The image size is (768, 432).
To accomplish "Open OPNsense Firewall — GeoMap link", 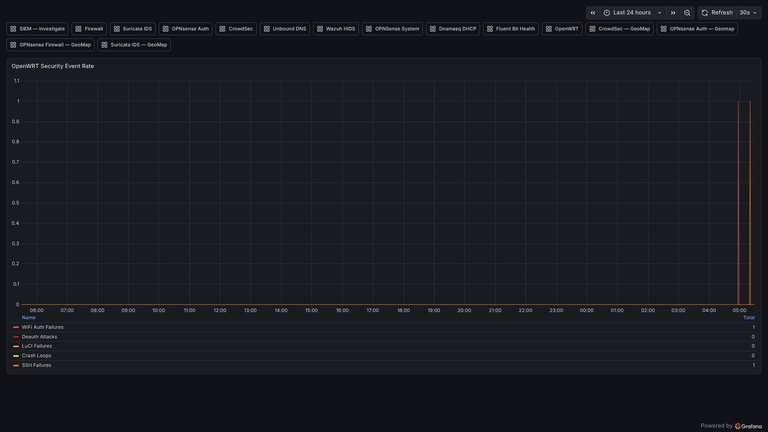I will click(x=50, y=45).
